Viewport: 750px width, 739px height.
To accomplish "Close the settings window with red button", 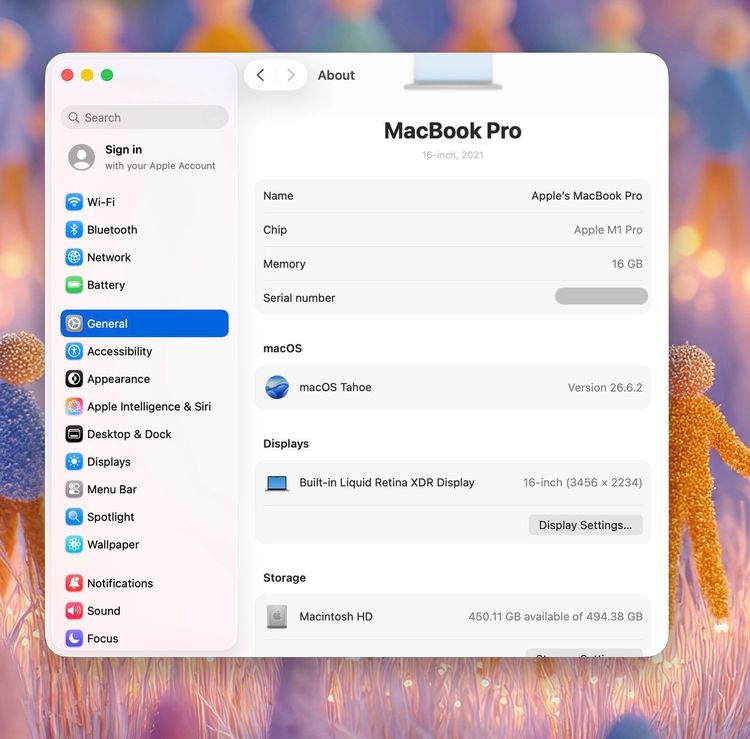I will 67,75.
